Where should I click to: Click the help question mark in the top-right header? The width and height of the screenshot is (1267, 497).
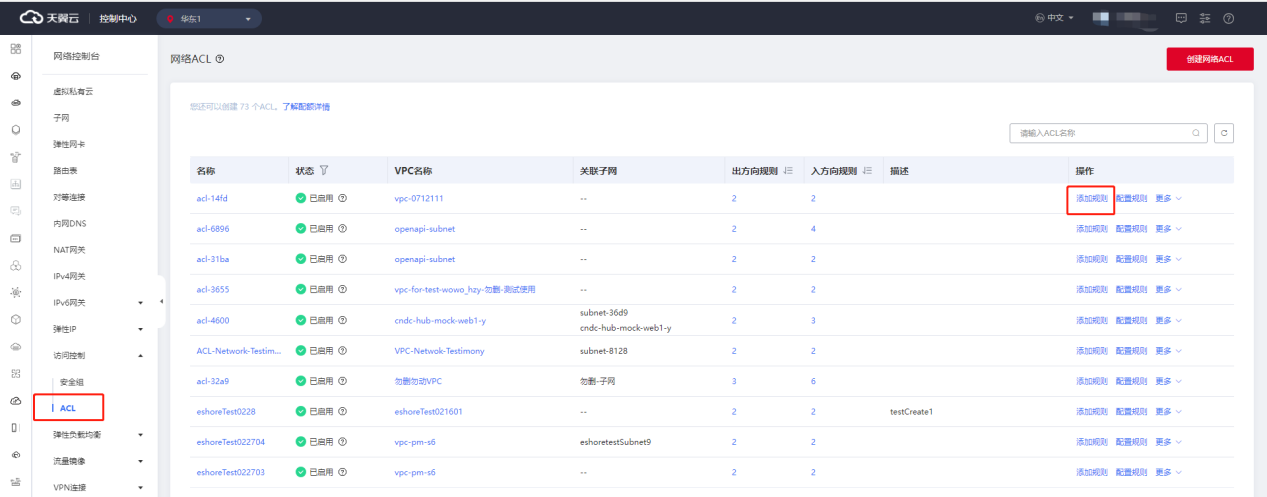coord(1228,18)
